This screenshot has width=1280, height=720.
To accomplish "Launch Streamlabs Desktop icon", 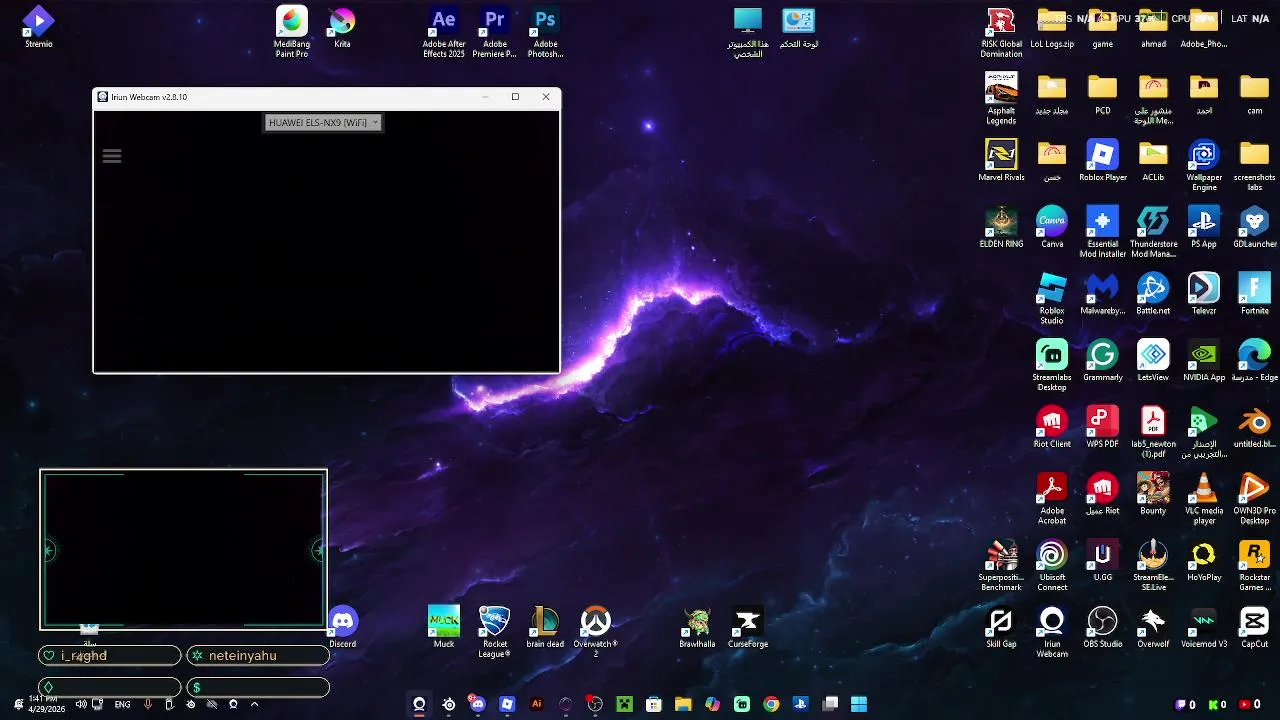I will click(x=1052, y=365).
